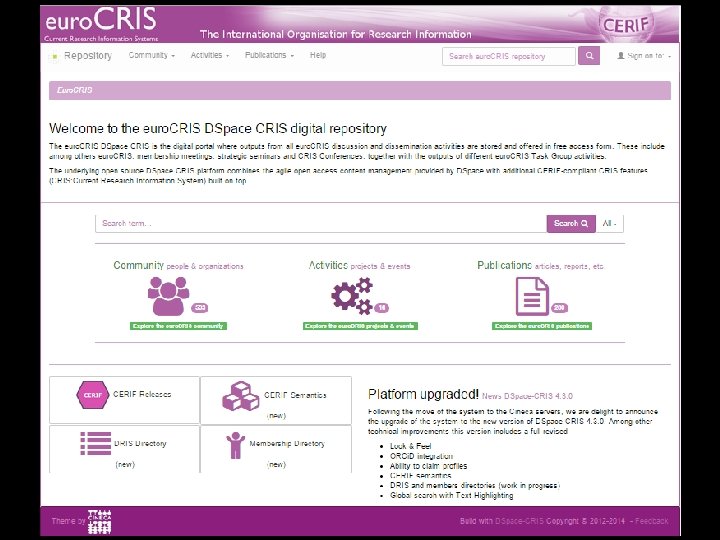Open the CERIF Semantics link
The width and height of the screenshot is (720, 540).
(x=295, y=395)
